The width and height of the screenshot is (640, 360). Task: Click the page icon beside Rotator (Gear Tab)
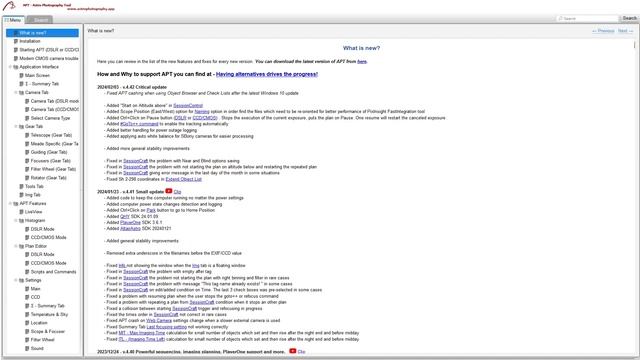tap(27, 178)
